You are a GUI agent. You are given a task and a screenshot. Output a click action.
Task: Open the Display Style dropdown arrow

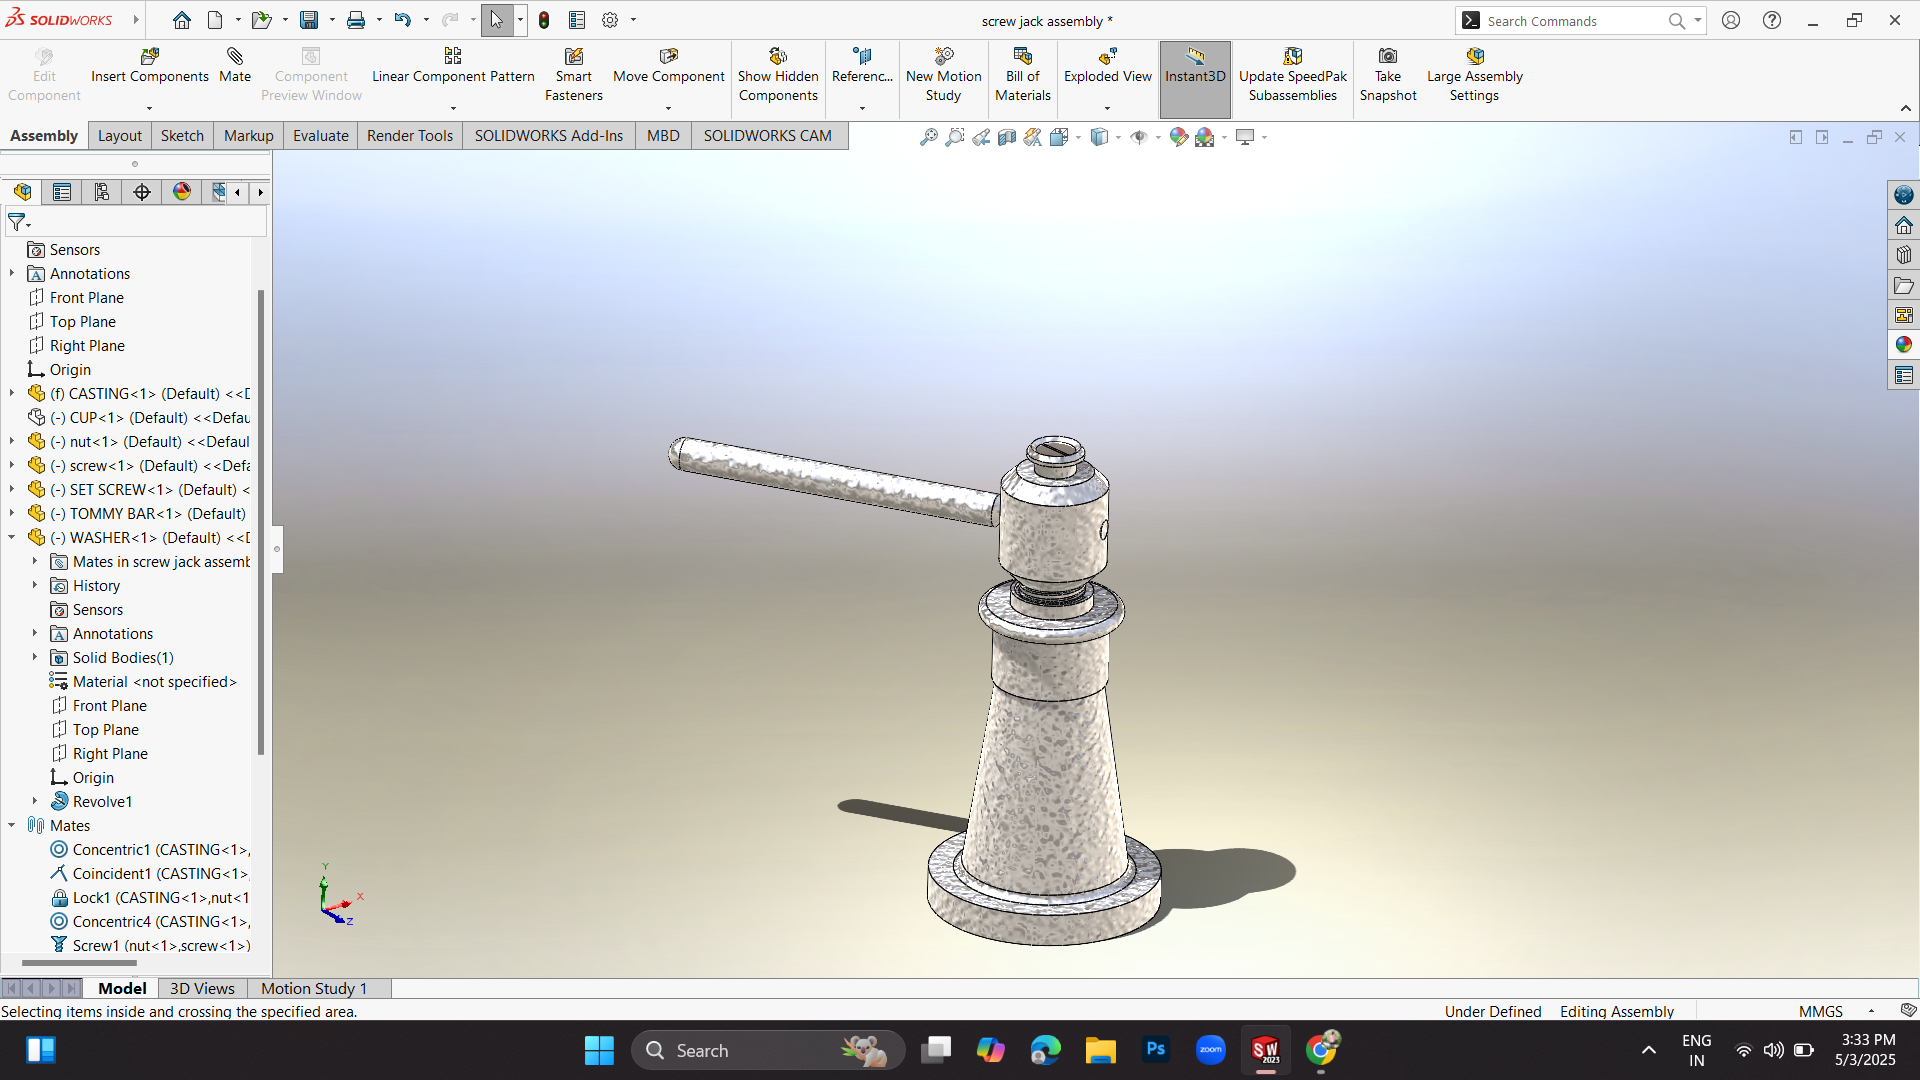(1117, 138)
